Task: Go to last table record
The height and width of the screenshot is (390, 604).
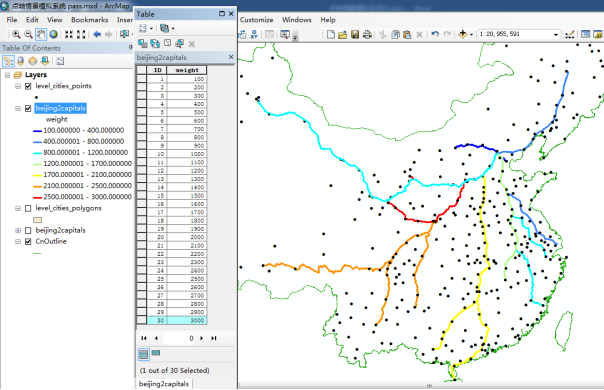Action: [214, 338]
